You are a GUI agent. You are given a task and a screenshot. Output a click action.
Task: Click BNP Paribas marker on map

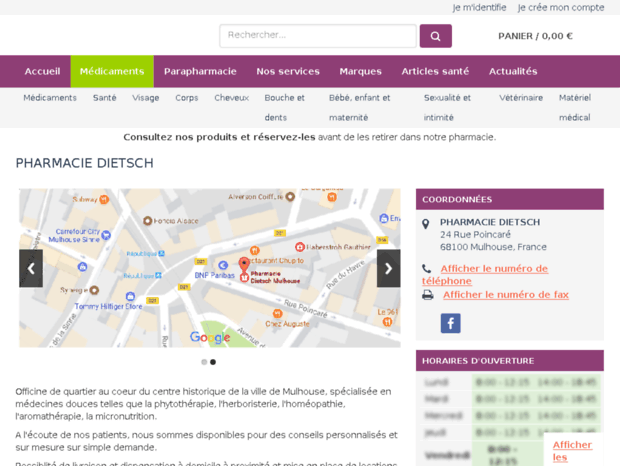coord(223,265)
